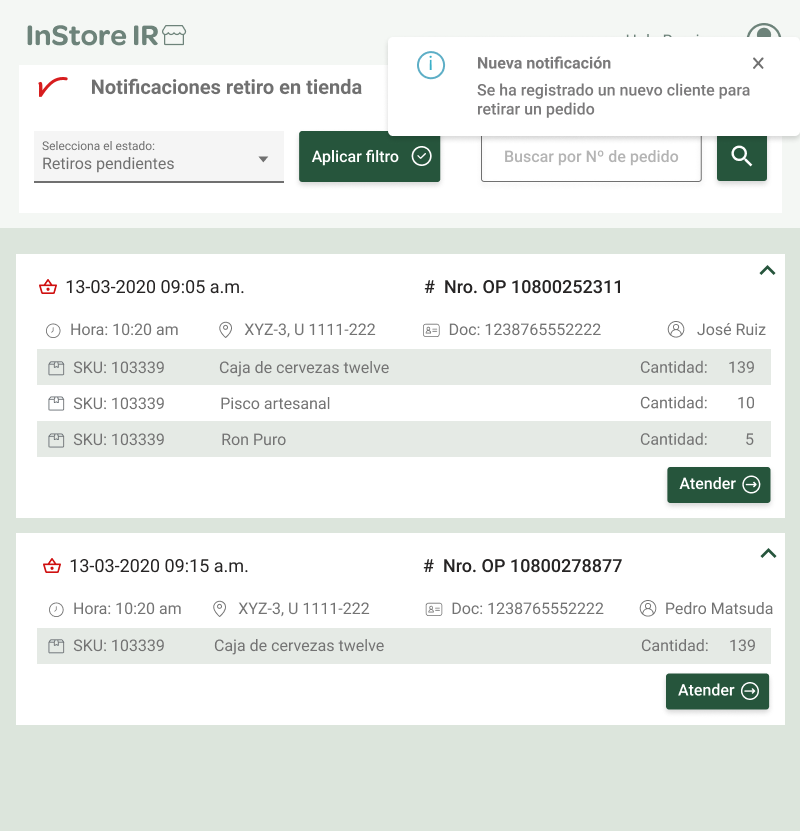This screenshot has height=831, width=800.
Task: Click the package icon beside Pisco artesanal
Action: (56, 404)
